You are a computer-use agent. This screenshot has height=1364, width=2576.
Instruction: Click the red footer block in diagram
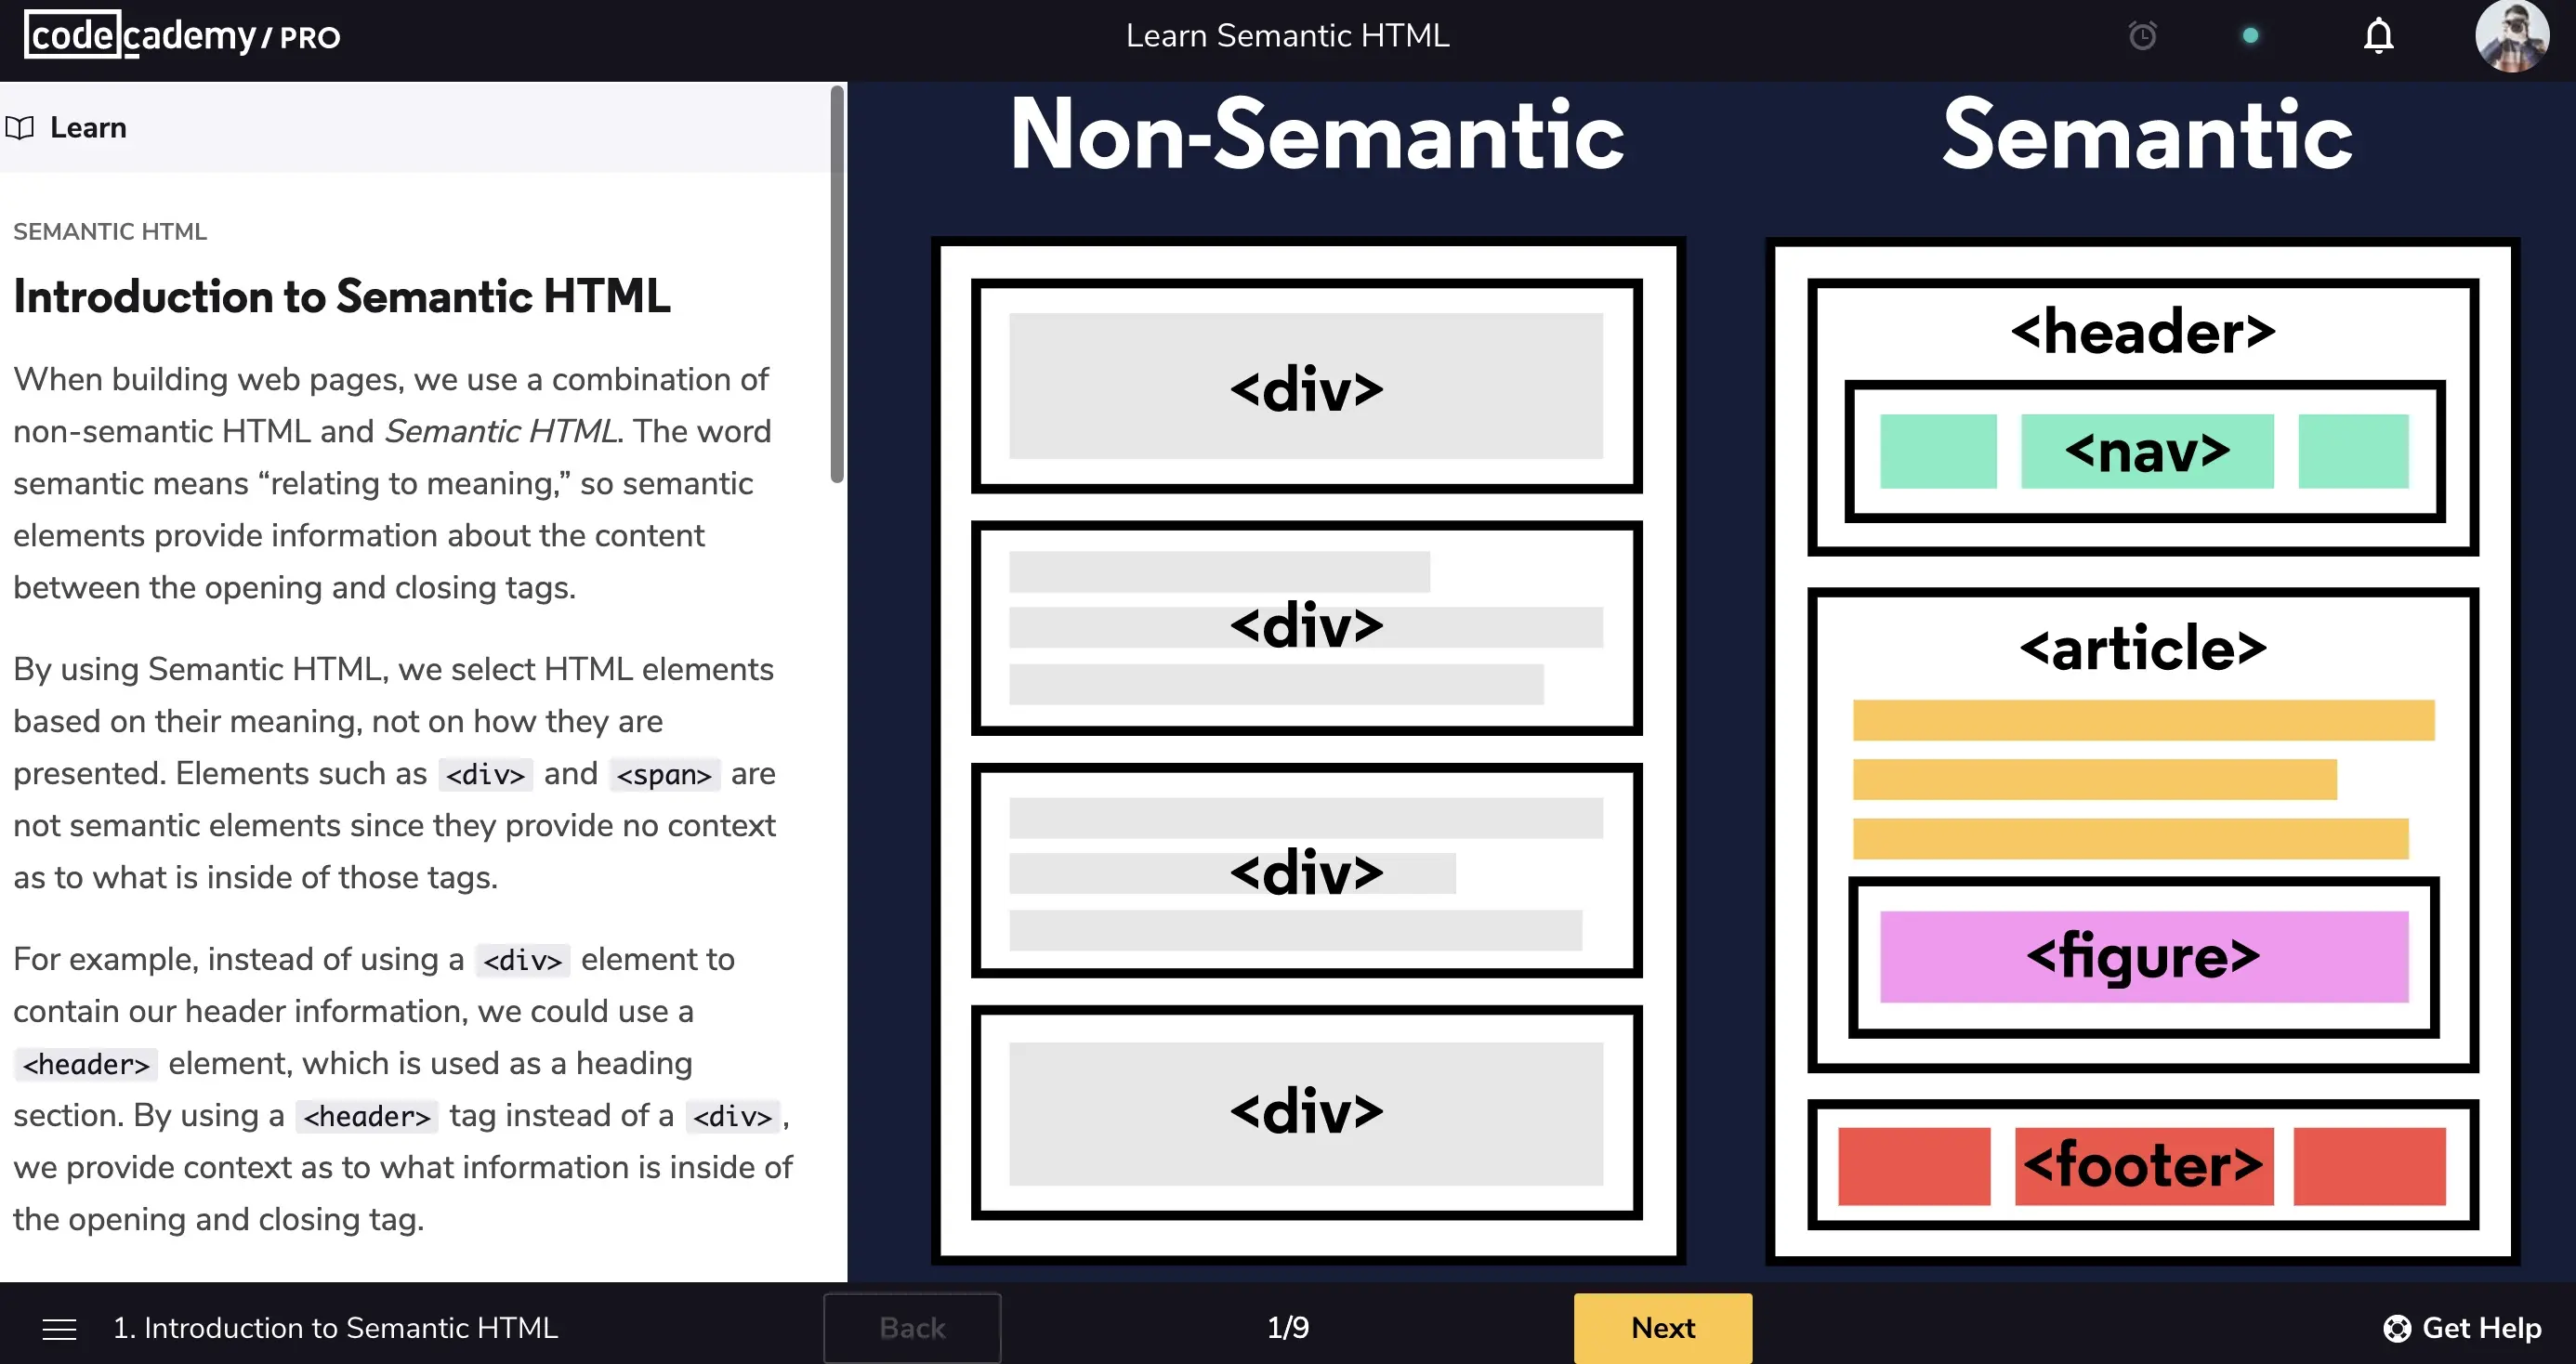click(2143, 1166)
